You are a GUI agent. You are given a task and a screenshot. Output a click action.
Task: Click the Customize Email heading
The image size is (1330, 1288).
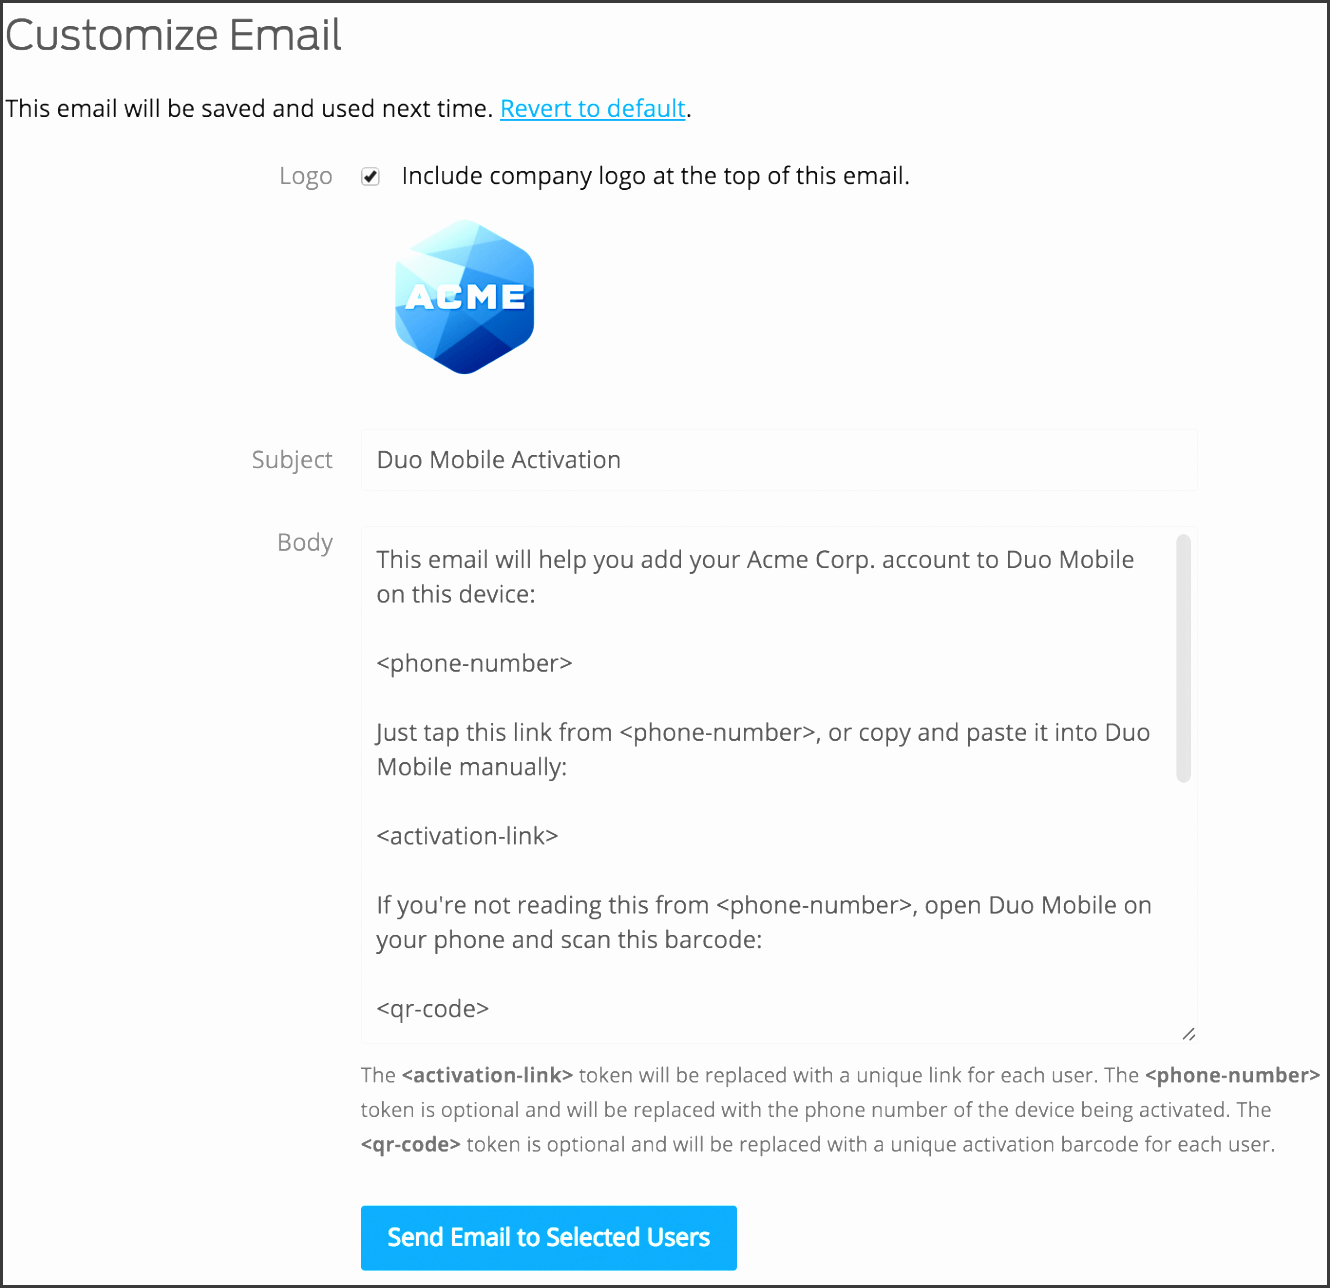173,35
